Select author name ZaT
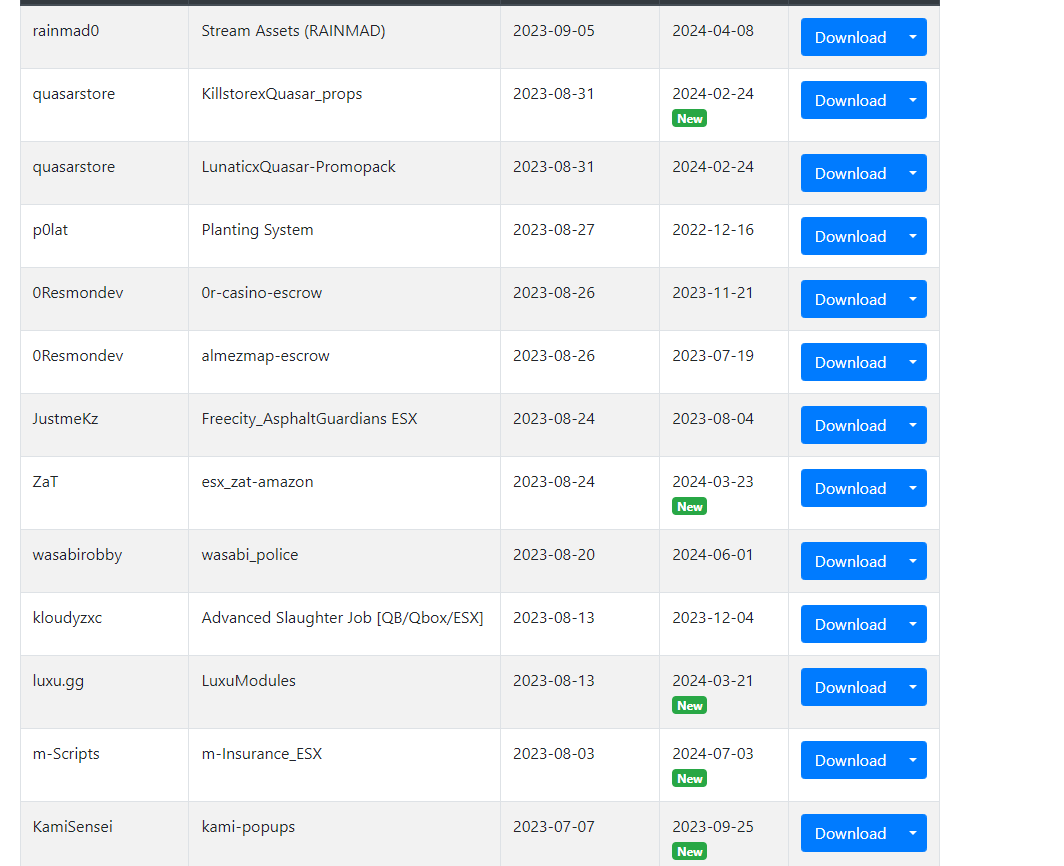Image resolution: width=1064 pixels, height=866 pixels. [45, 482]
